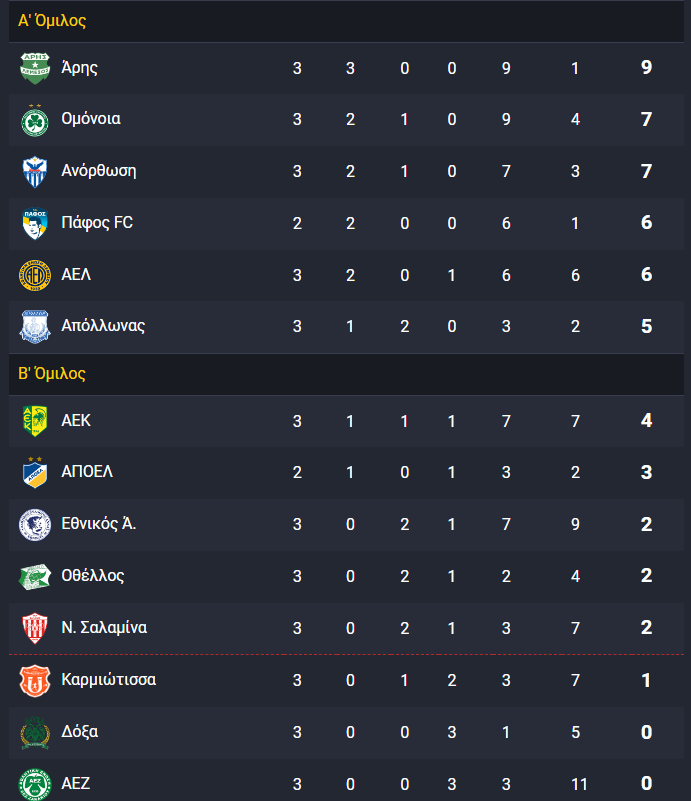The height and width of the screenshot is (801, 691).
Task: Click the ΑΕΖ green round logo
Action: pos(35,784)
